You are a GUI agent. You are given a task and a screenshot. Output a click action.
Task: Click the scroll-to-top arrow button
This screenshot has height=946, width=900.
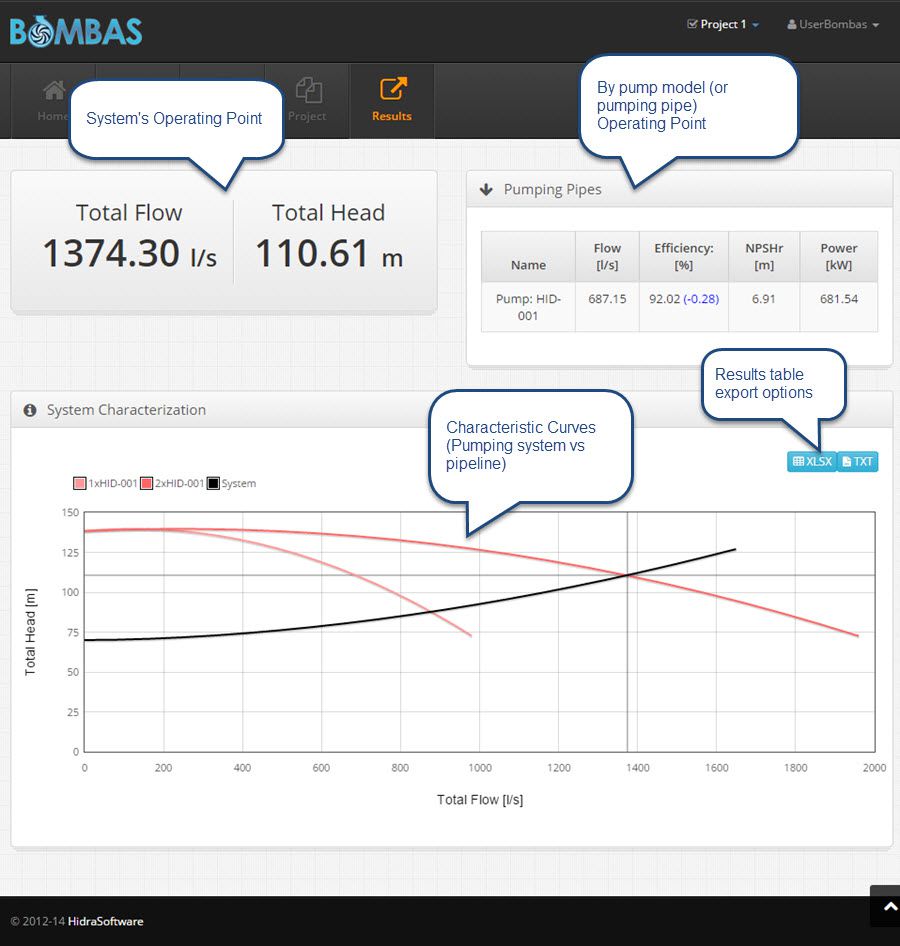(884, 907)
